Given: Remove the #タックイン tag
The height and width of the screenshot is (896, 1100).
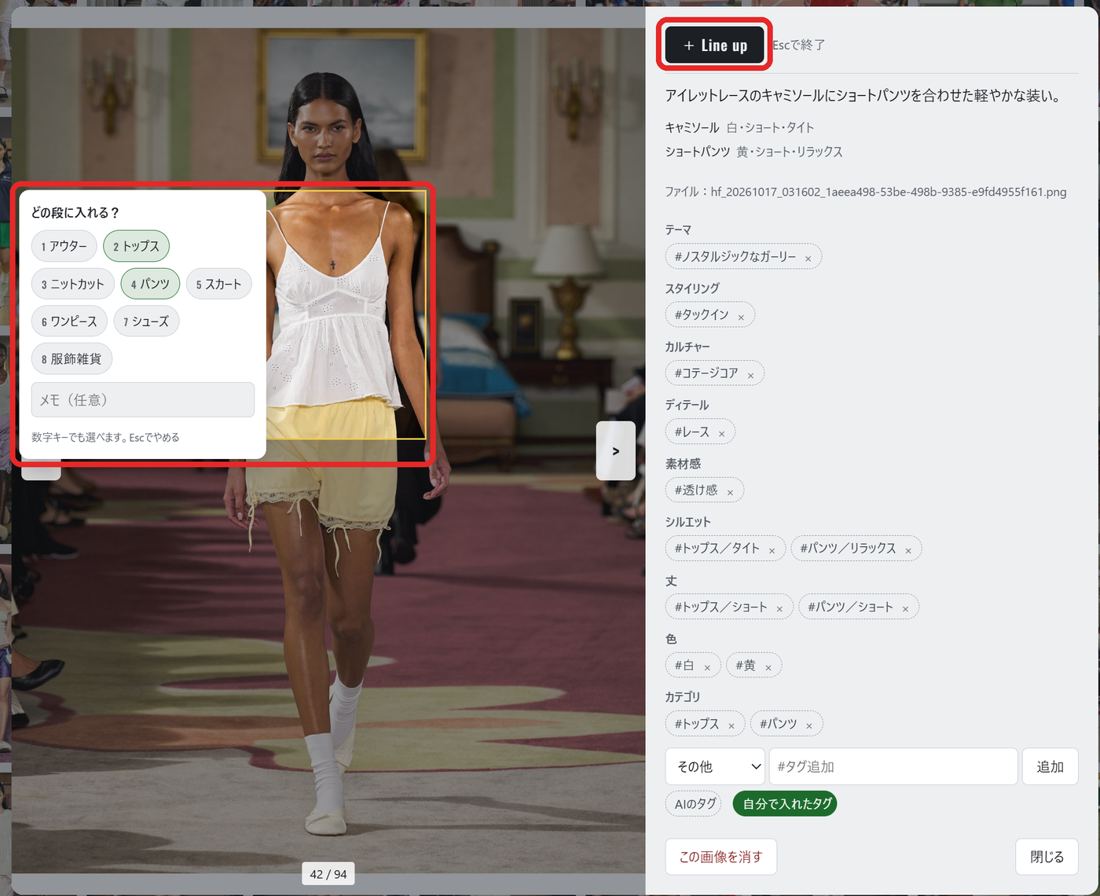Looking at the screenshot, I should (741, 316).
